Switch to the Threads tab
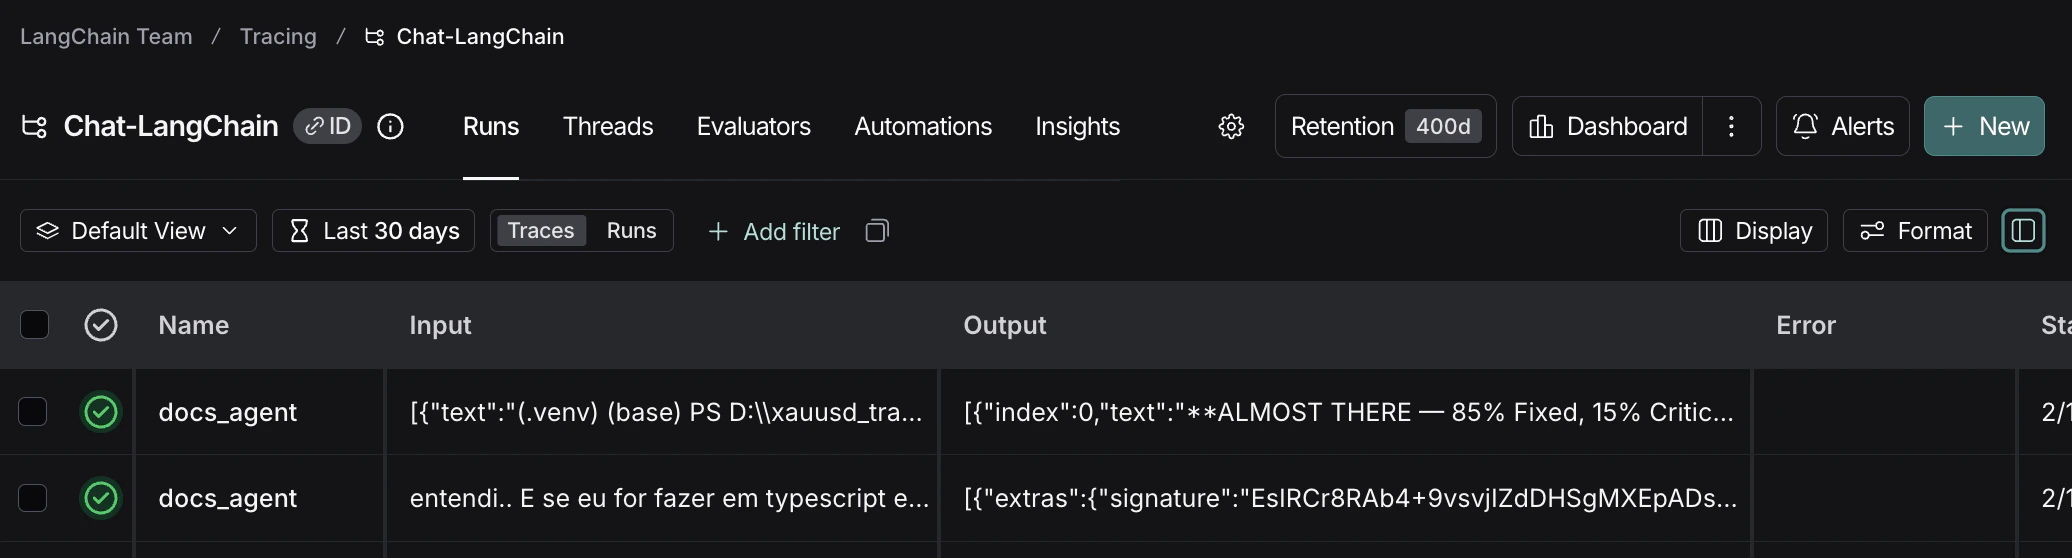This screenshot has width=2072, height=558. [608, 126]
